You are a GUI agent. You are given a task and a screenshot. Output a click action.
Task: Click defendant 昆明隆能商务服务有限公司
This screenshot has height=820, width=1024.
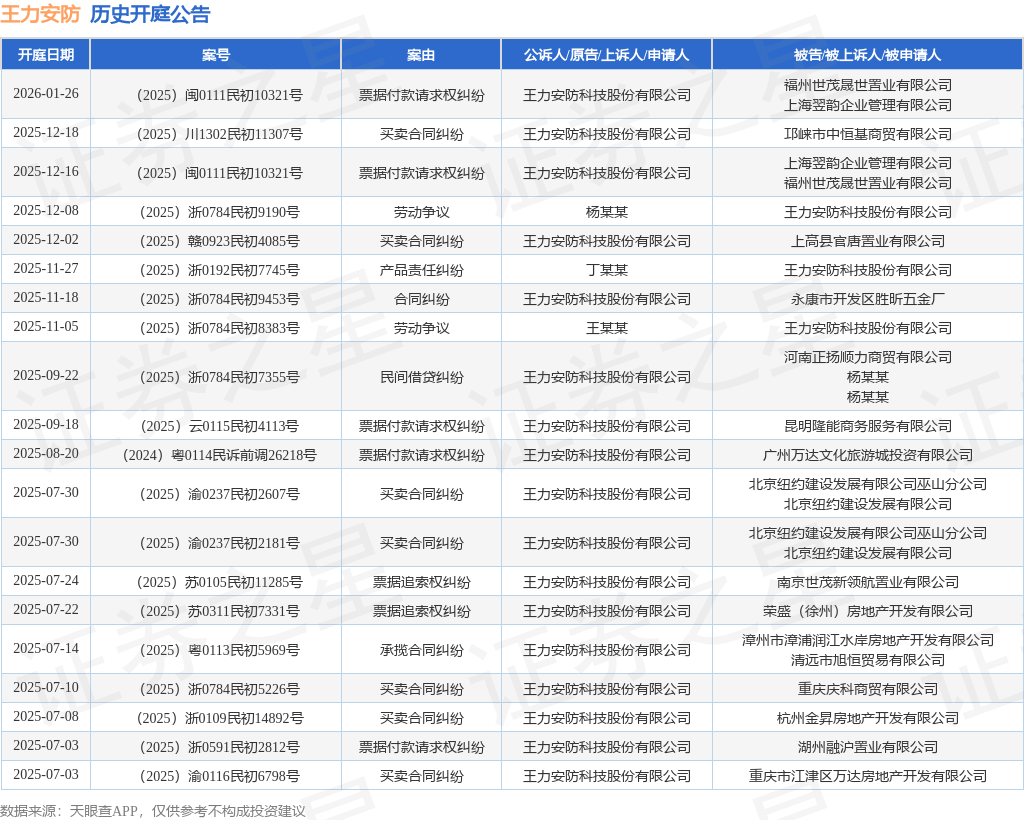click(x=868, y=426)
